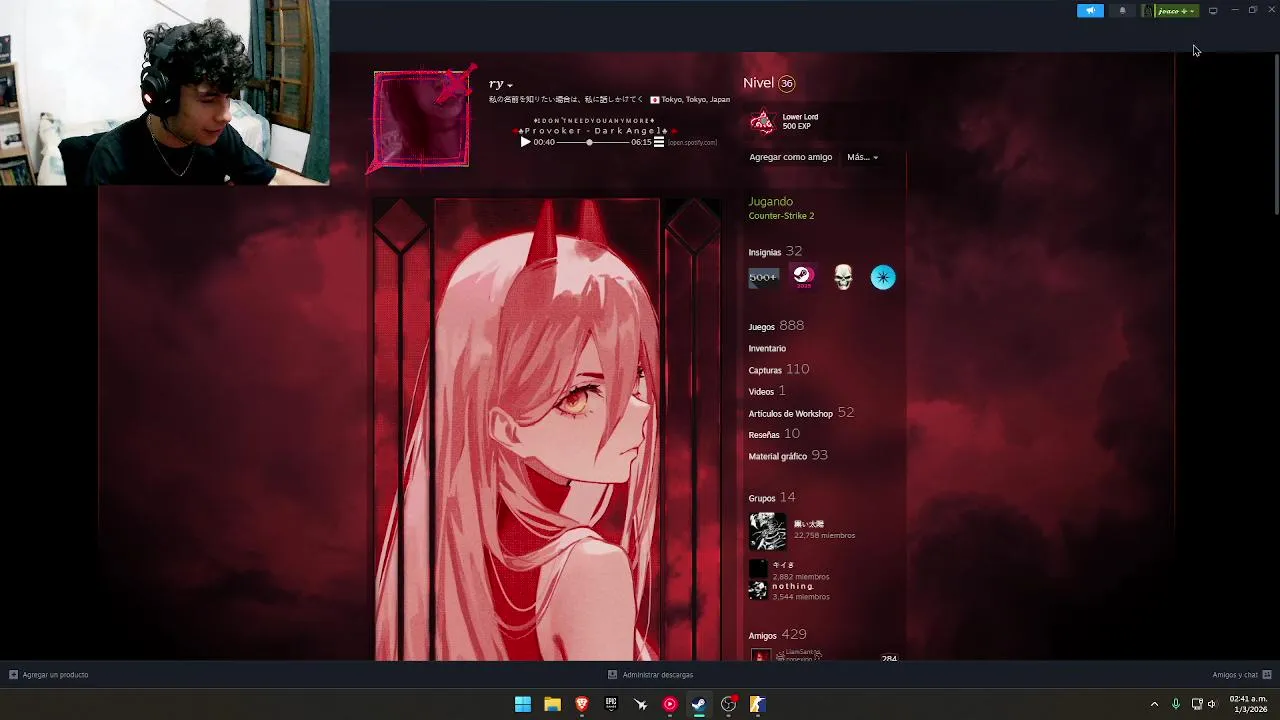
Task: Open YouTube Music from taskbar
Action: [670, 704]
